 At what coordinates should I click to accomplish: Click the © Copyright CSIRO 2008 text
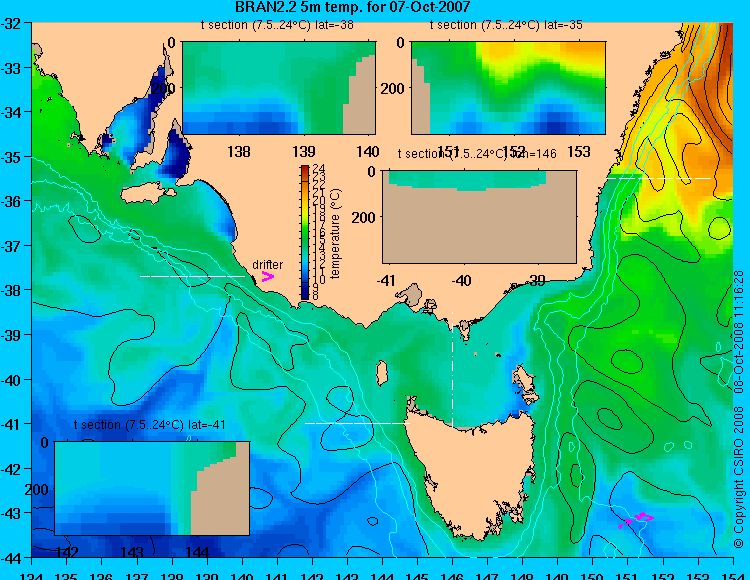(739, 478)
